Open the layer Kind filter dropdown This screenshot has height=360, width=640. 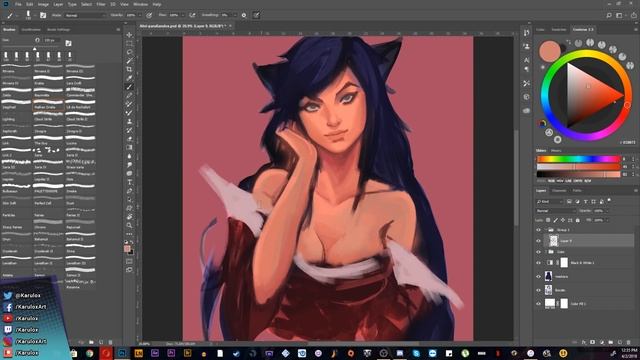tap(550, 202)
